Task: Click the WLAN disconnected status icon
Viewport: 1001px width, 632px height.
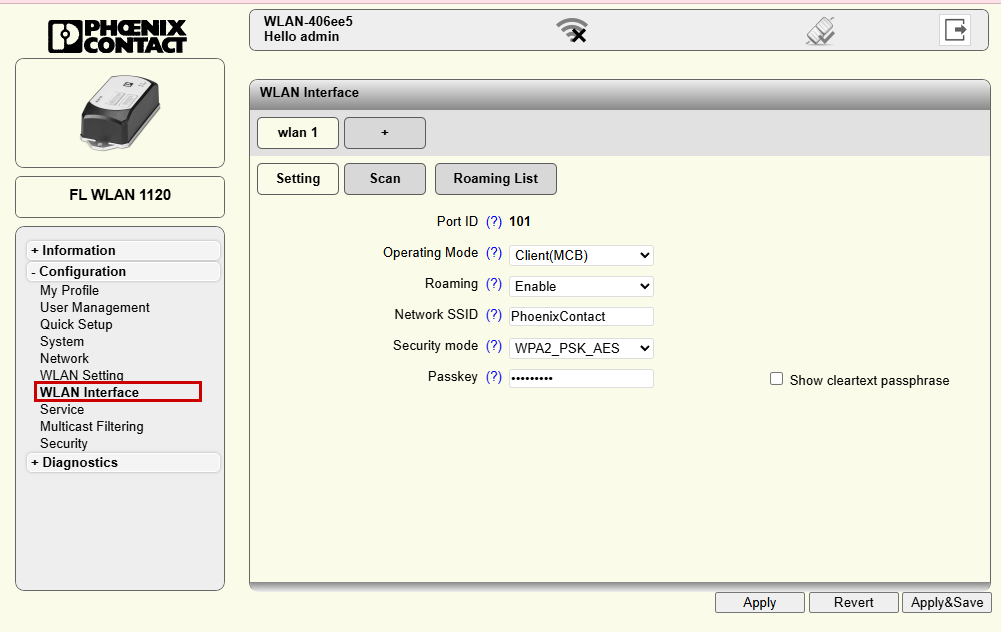Action: point(572,31)
